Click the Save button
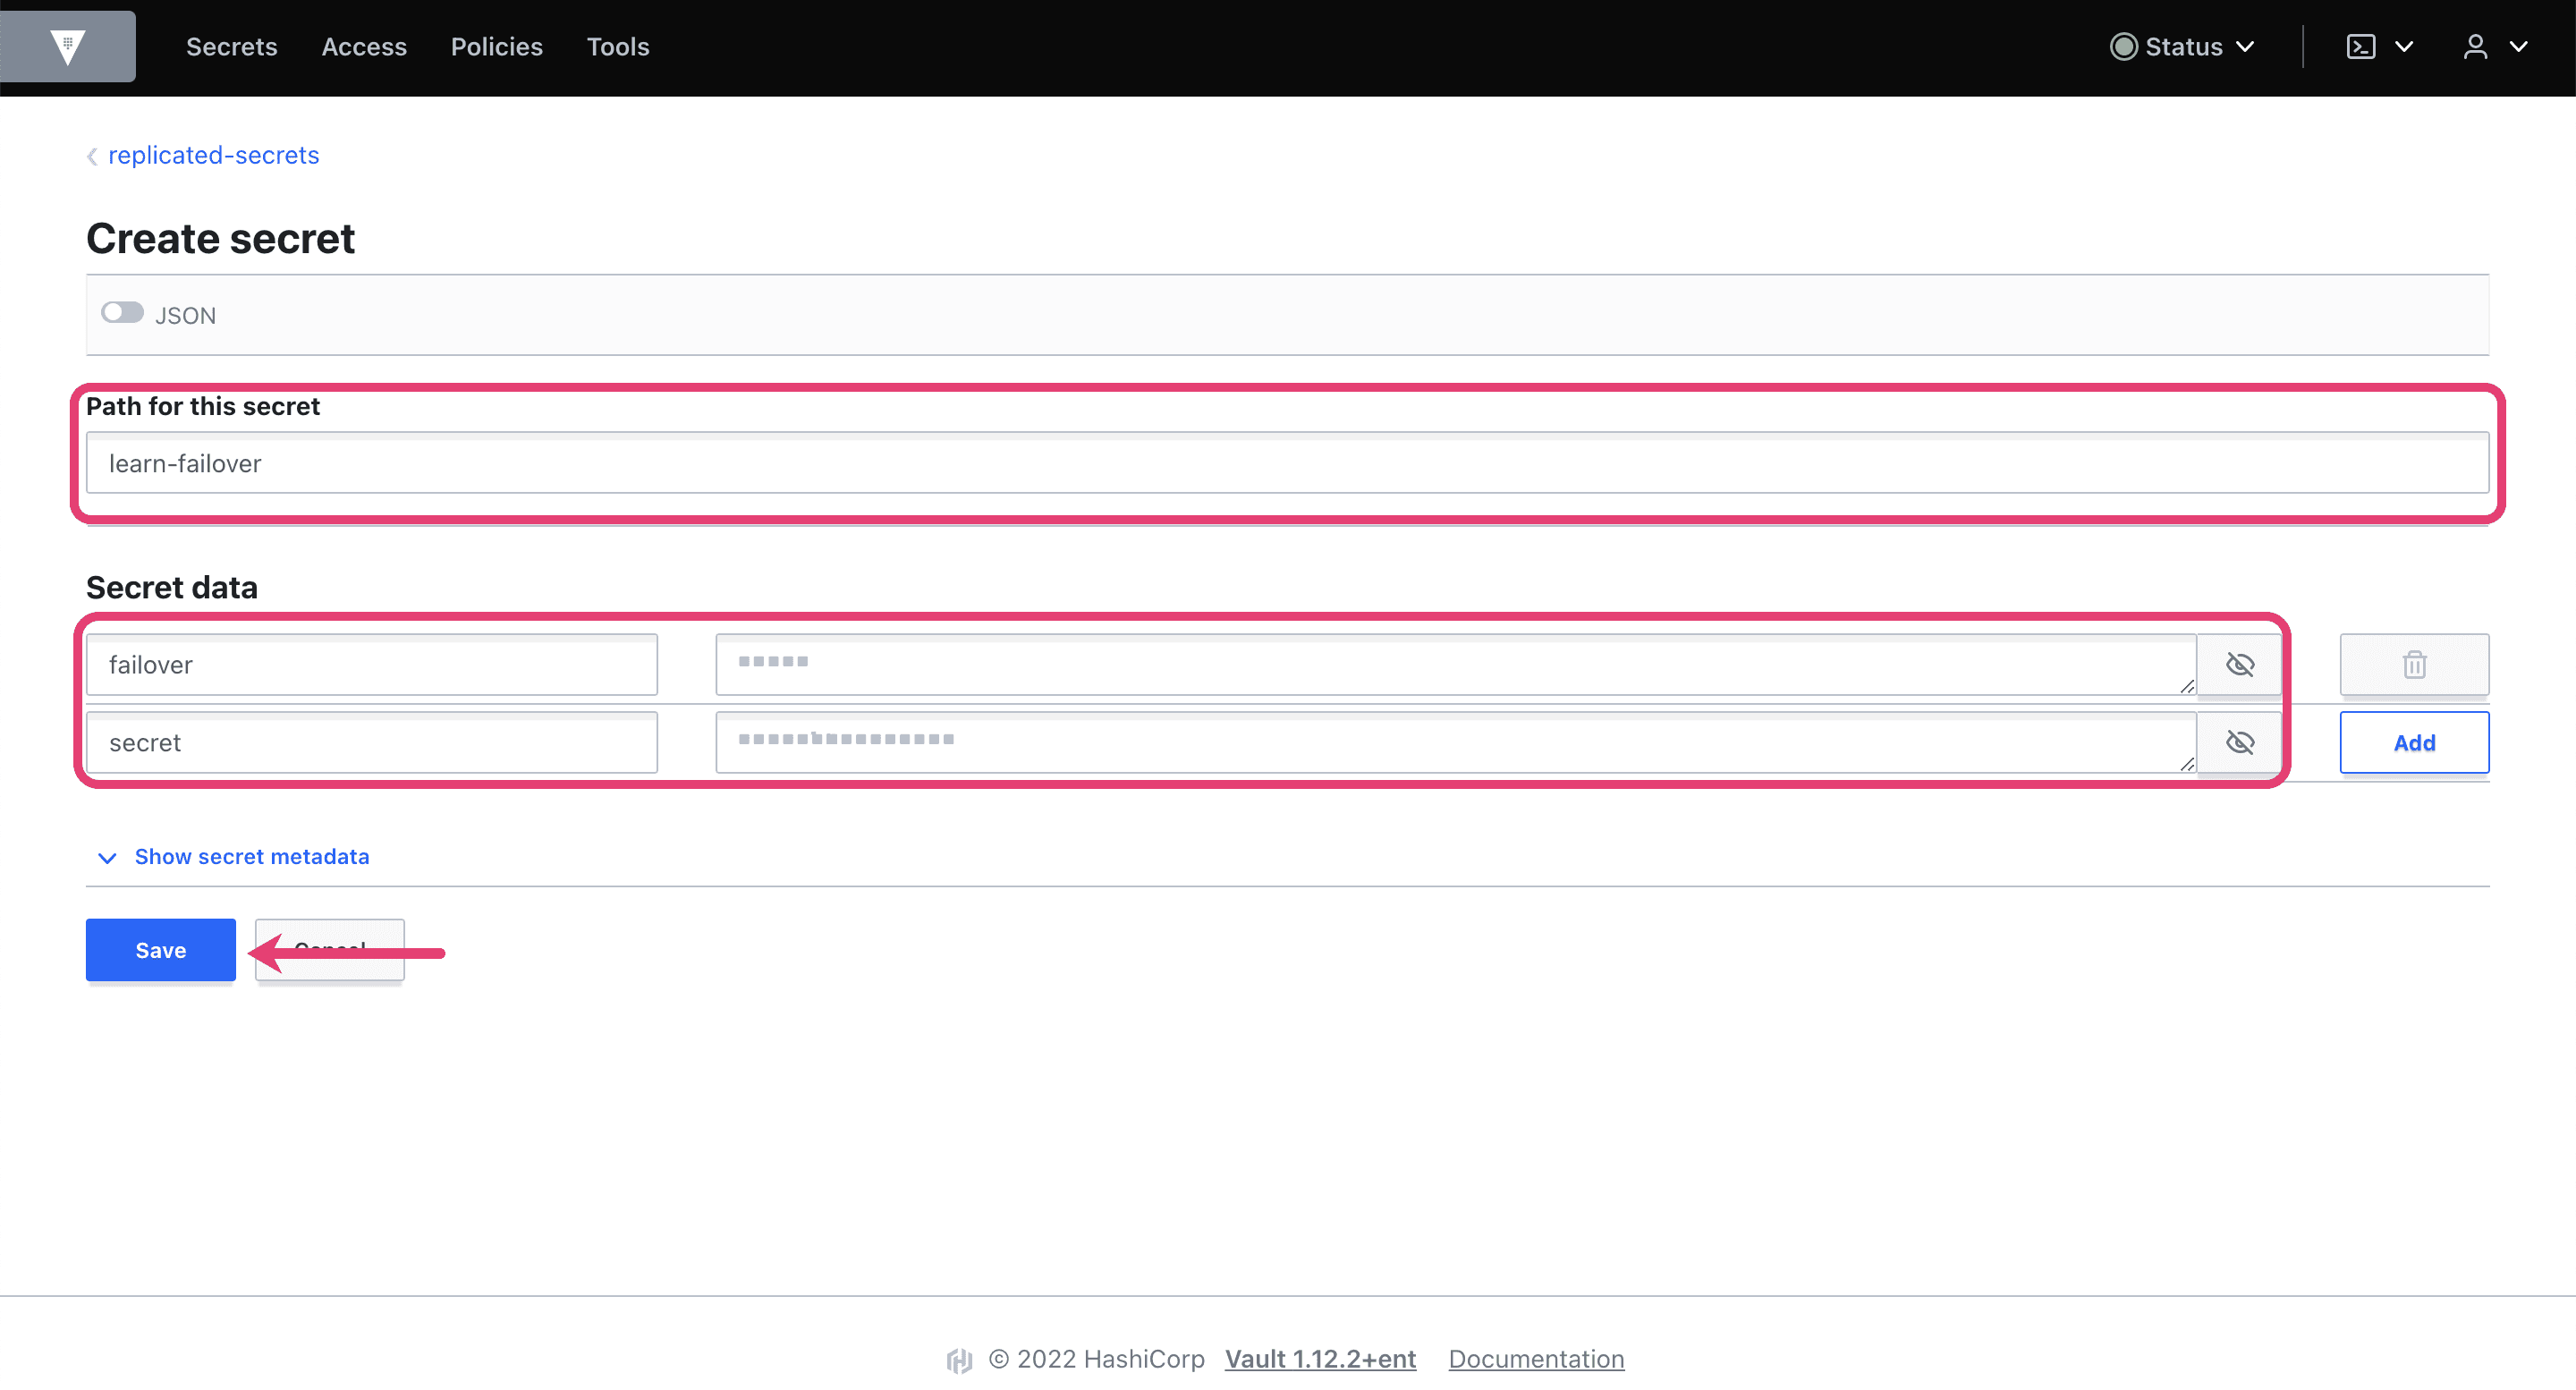 161,948
